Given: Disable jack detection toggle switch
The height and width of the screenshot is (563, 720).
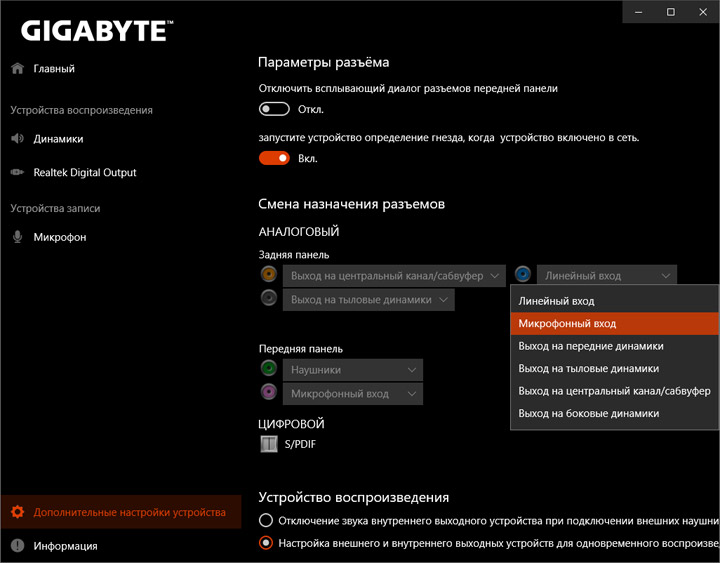Looking at the screenshot, I should point(274,158).
